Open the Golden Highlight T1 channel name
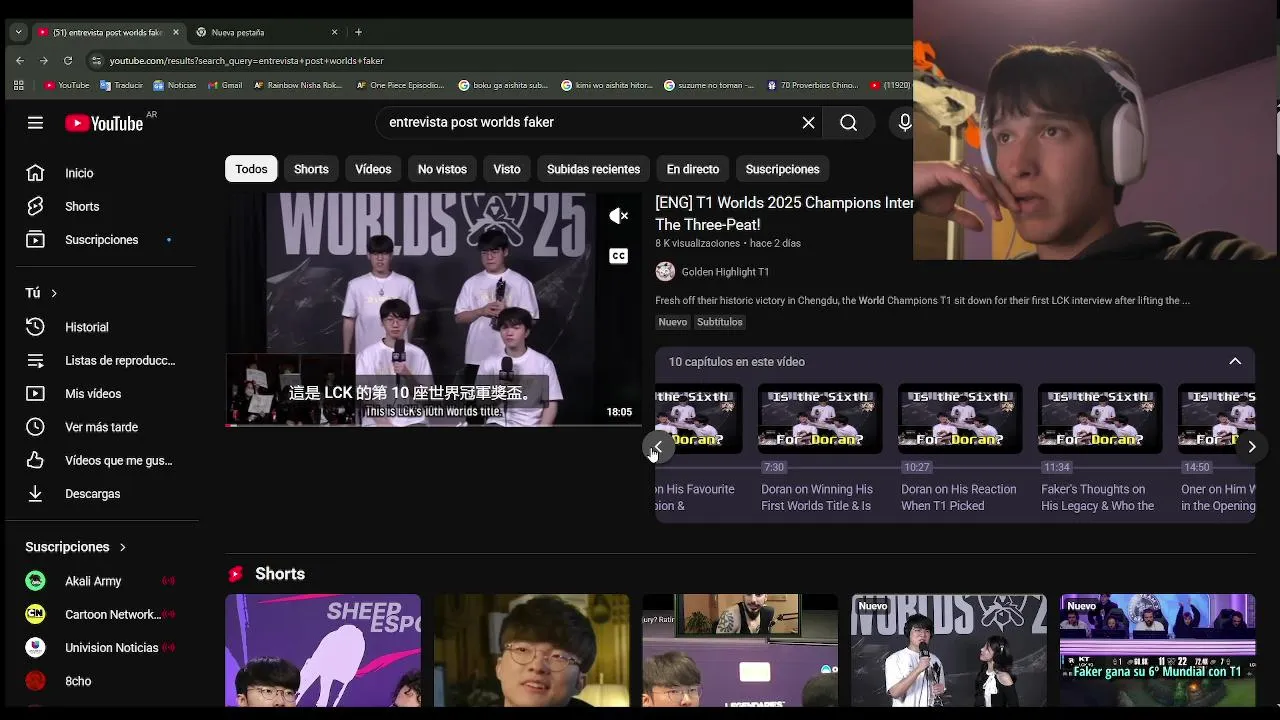This screenshot has width=1280, height=720. 725,272
